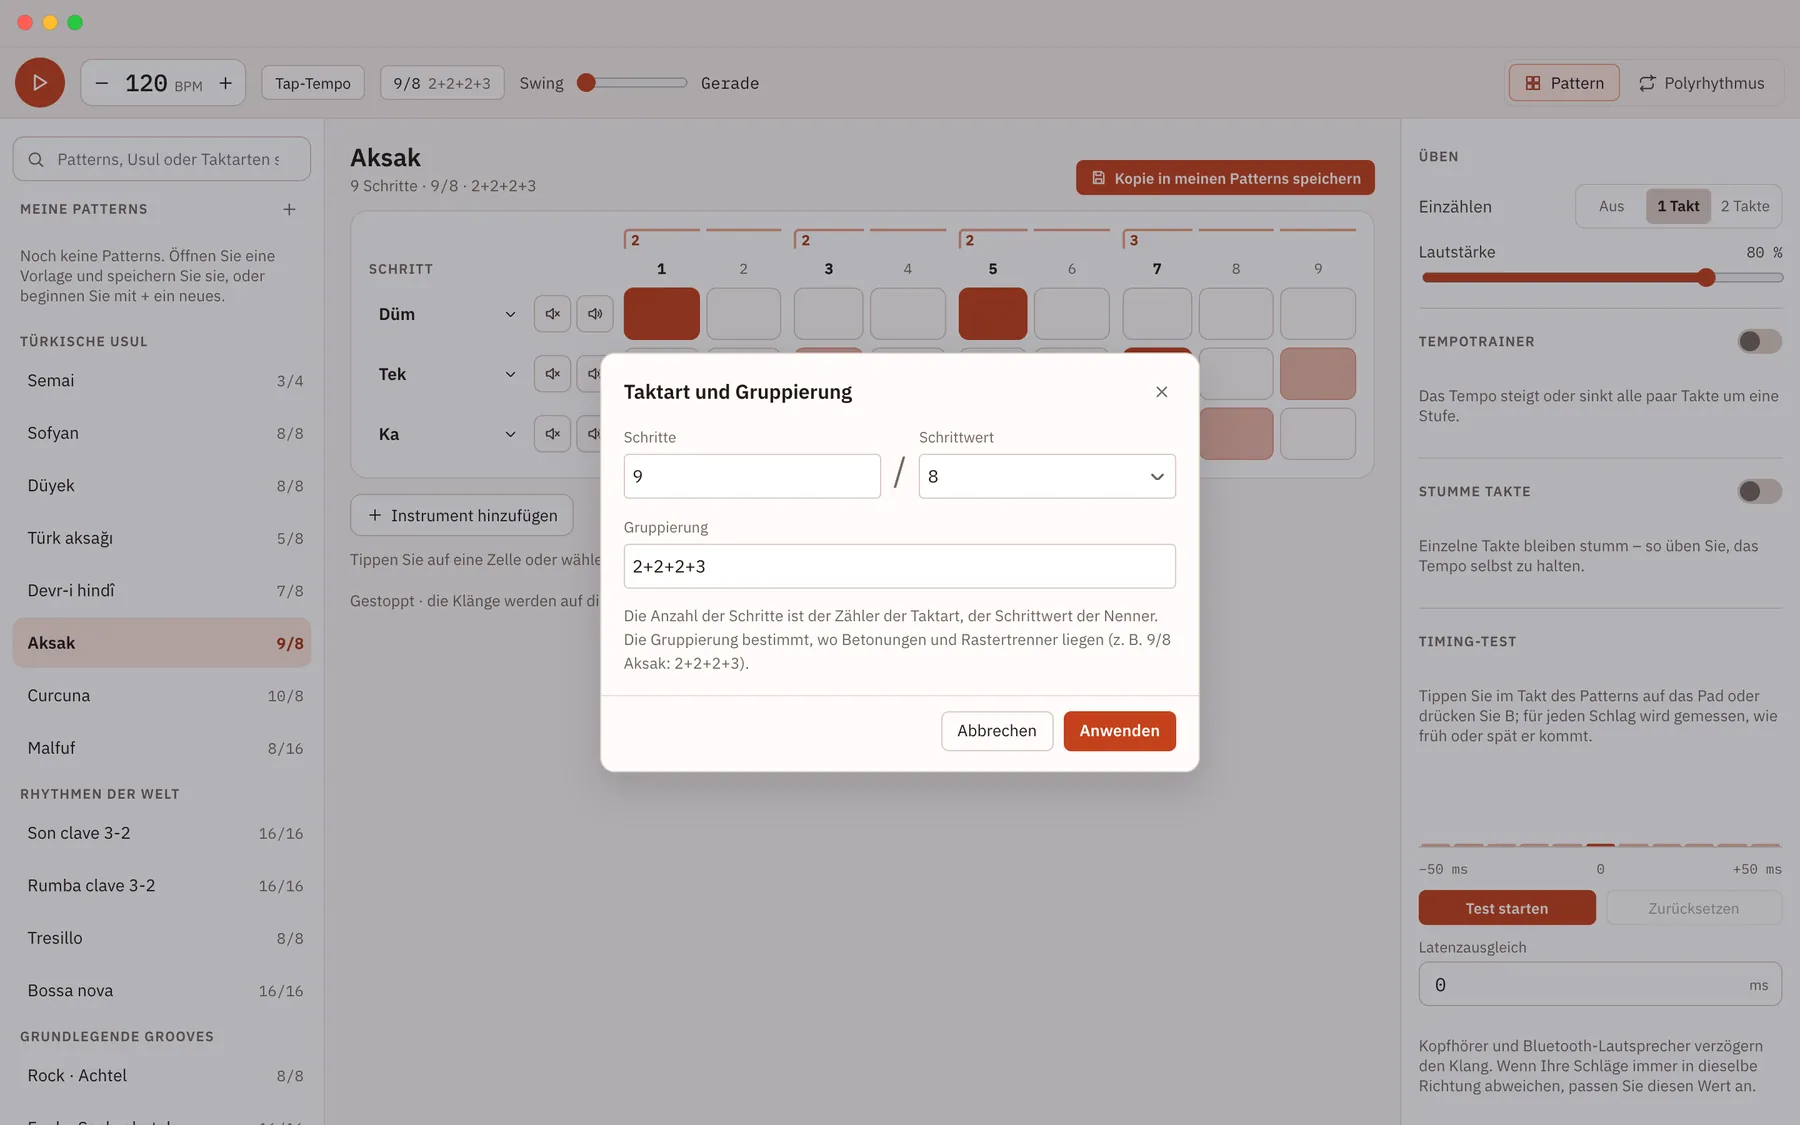This screenshot has height=1125, width=1800.
Task: Click Instrument hinzufügen button
Action: click(x=462, y=516)
